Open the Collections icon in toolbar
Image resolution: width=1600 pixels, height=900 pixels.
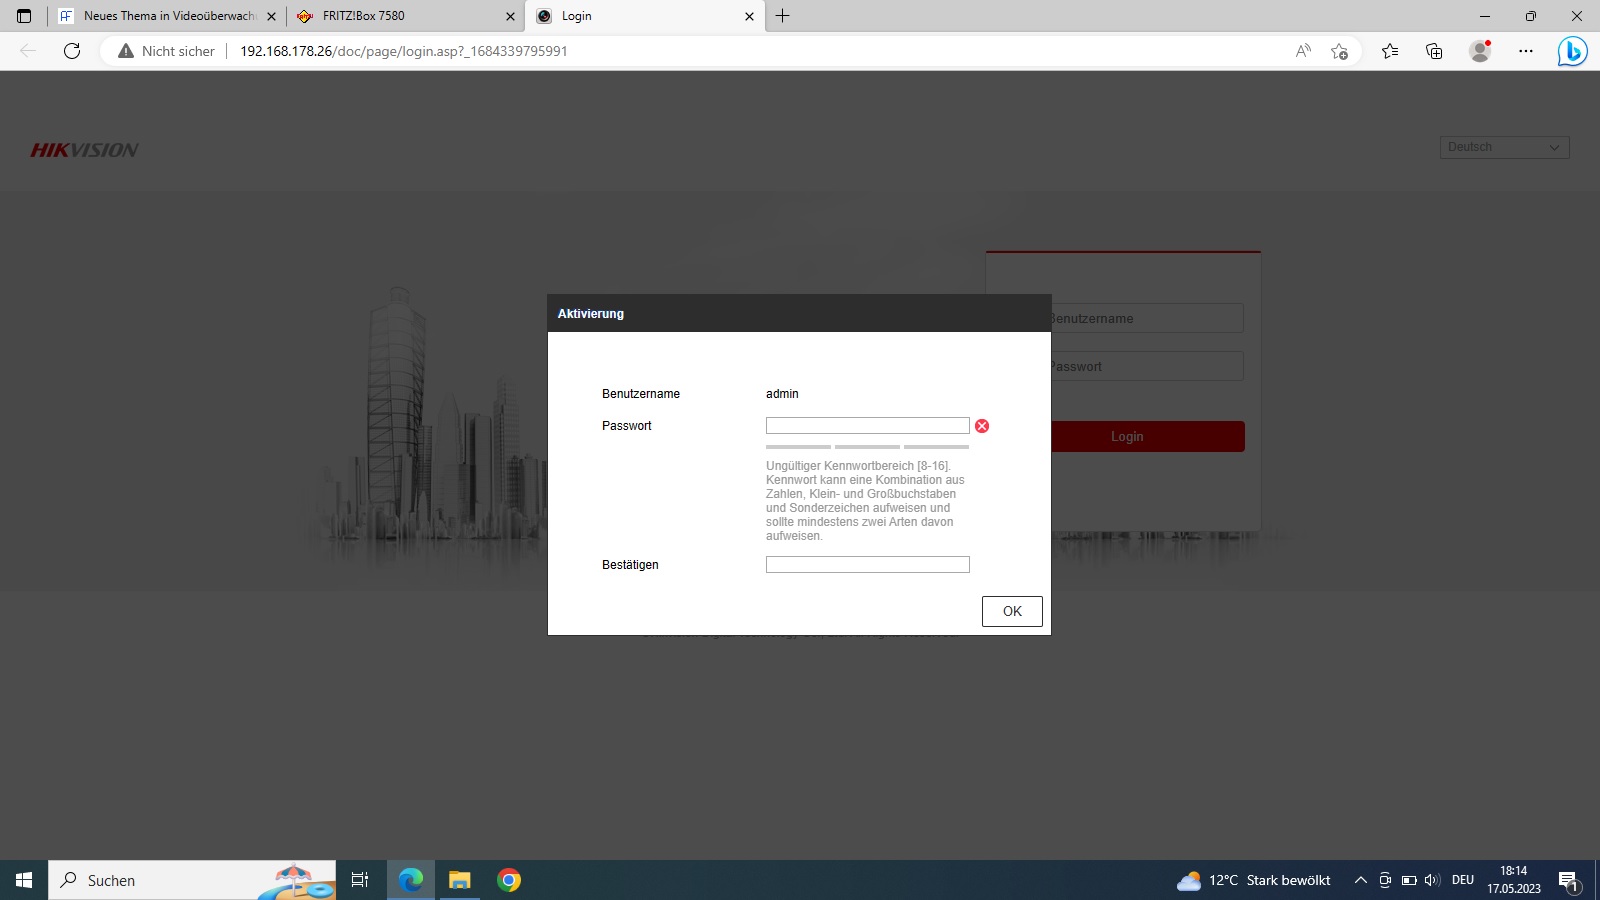[x=1434, y=51]
